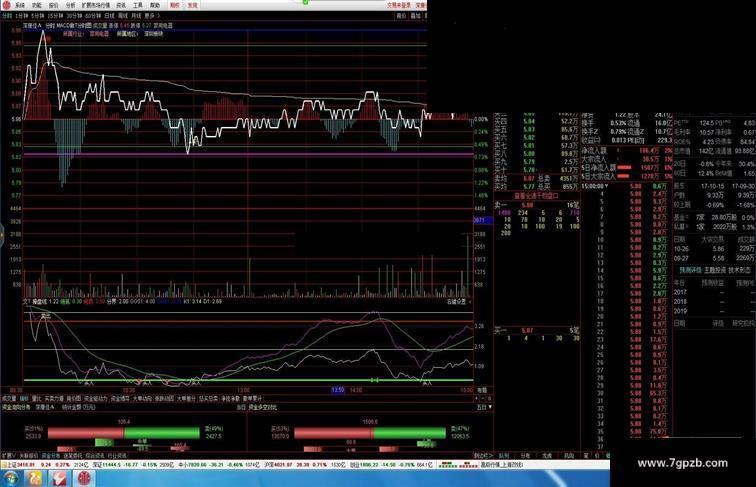
Task: Click the red app logo in title bar
Action: pos(6,5)
